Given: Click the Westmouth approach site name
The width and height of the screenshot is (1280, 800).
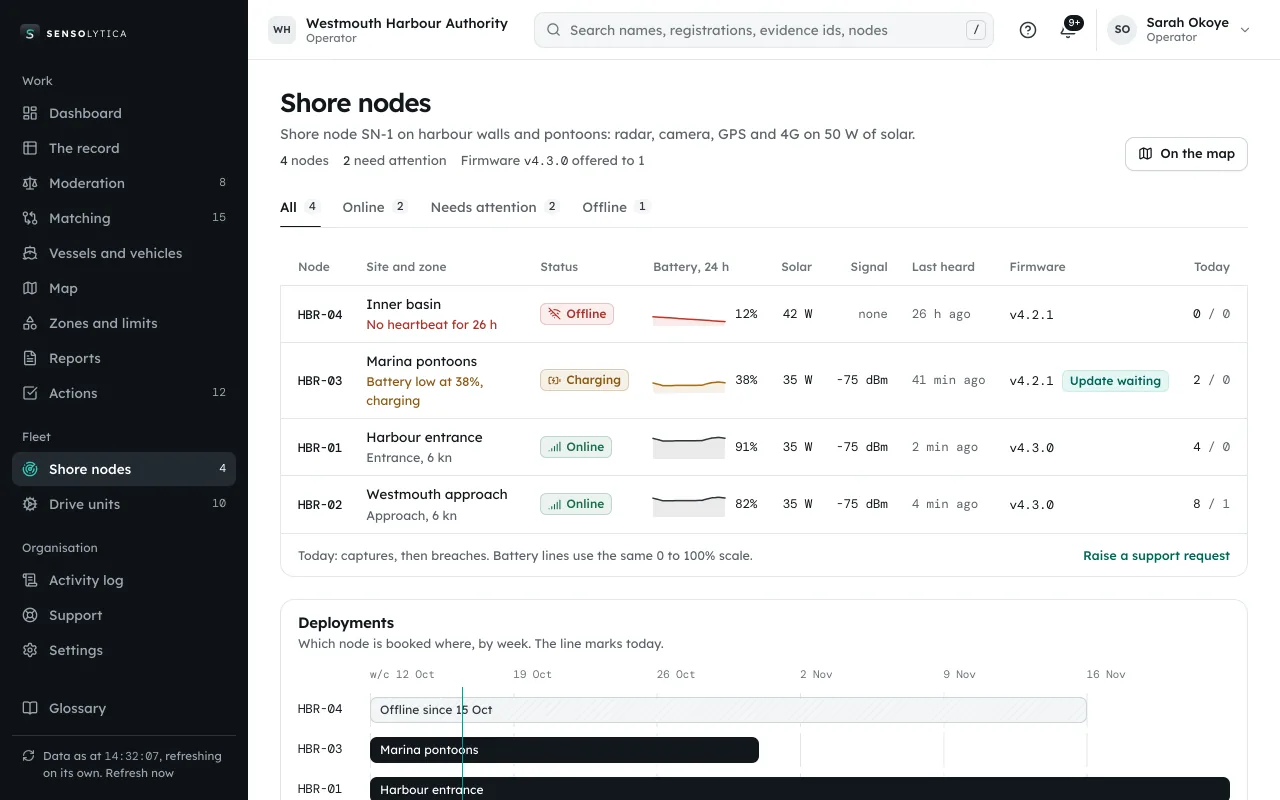Looking at the screenshot, I should click(x=437, y=494).
